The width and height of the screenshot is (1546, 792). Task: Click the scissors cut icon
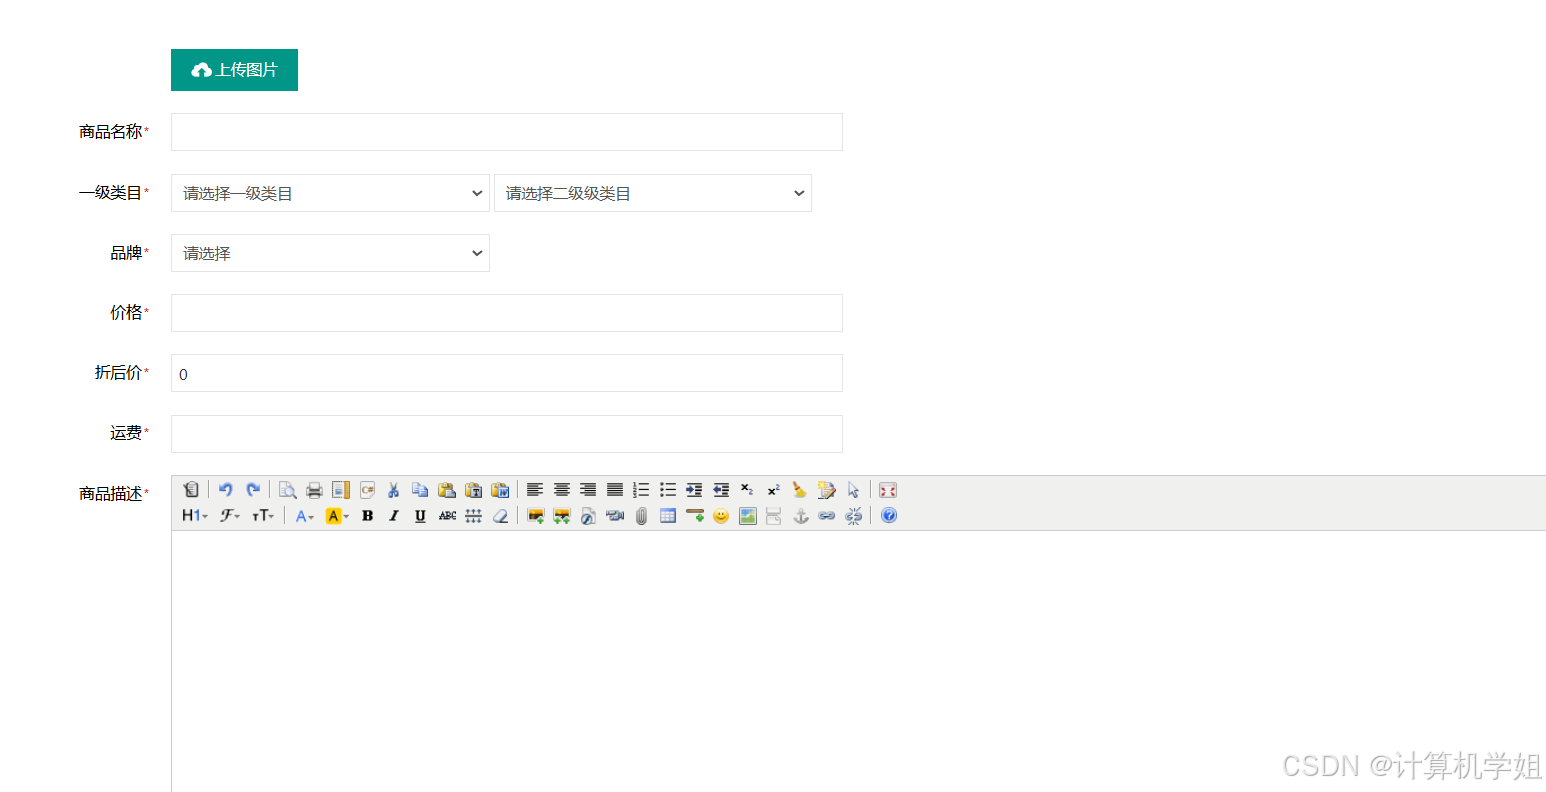pyautogui.click(x=393, y=490)
